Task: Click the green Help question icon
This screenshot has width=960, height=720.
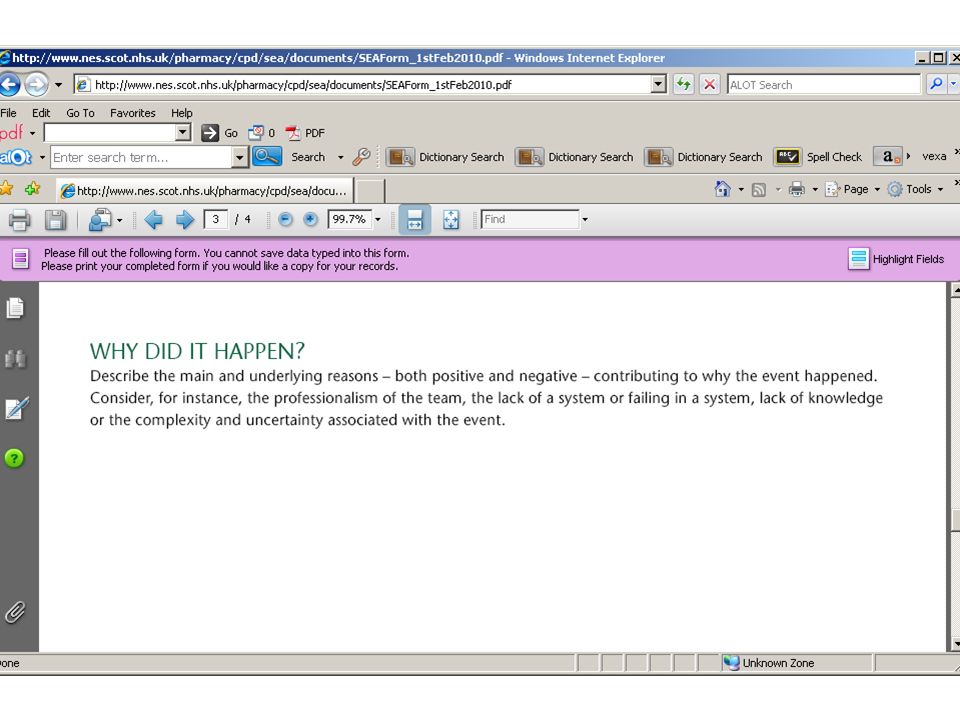Action: (14, 458)
